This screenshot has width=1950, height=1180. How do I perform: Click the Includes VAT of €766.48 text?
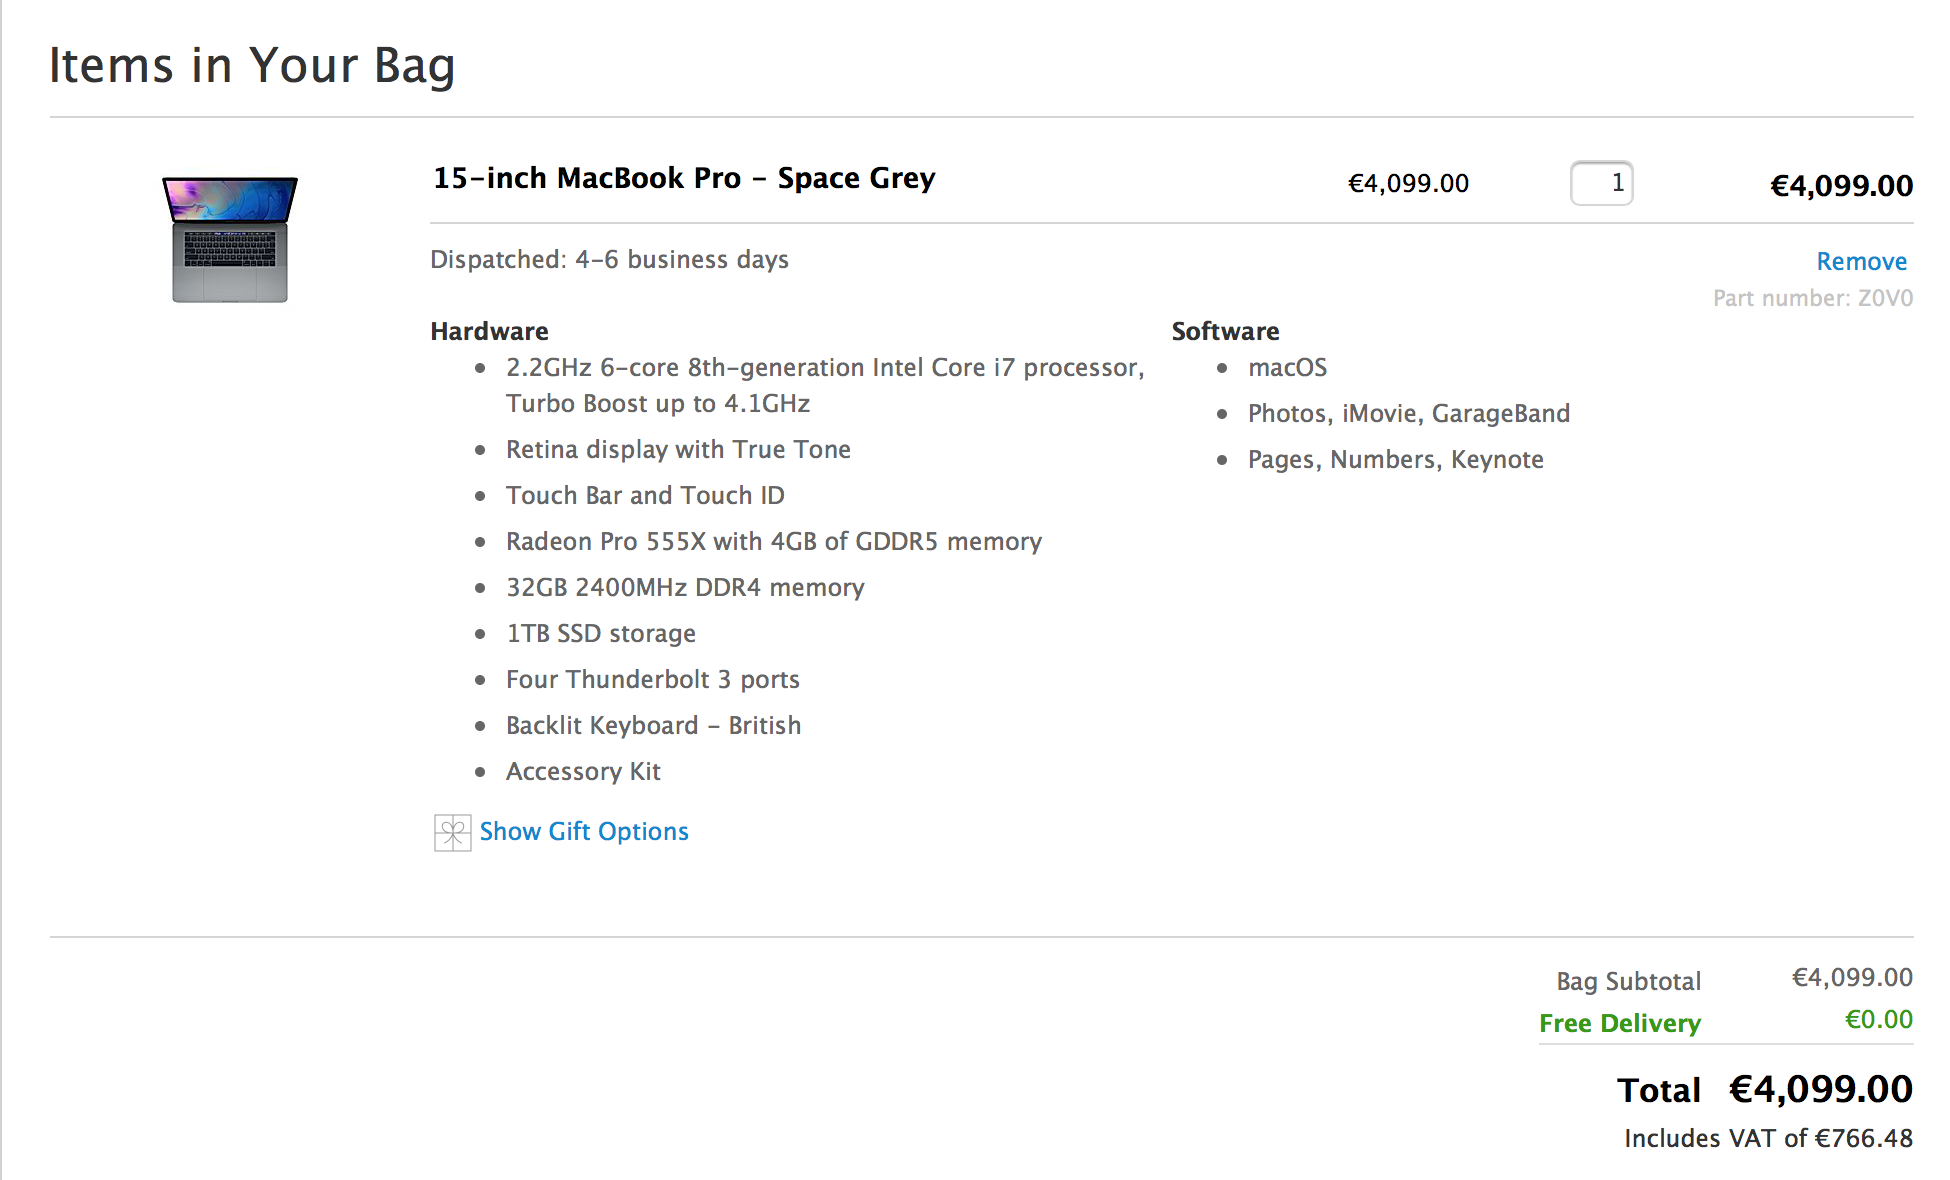[1768, 1138]
